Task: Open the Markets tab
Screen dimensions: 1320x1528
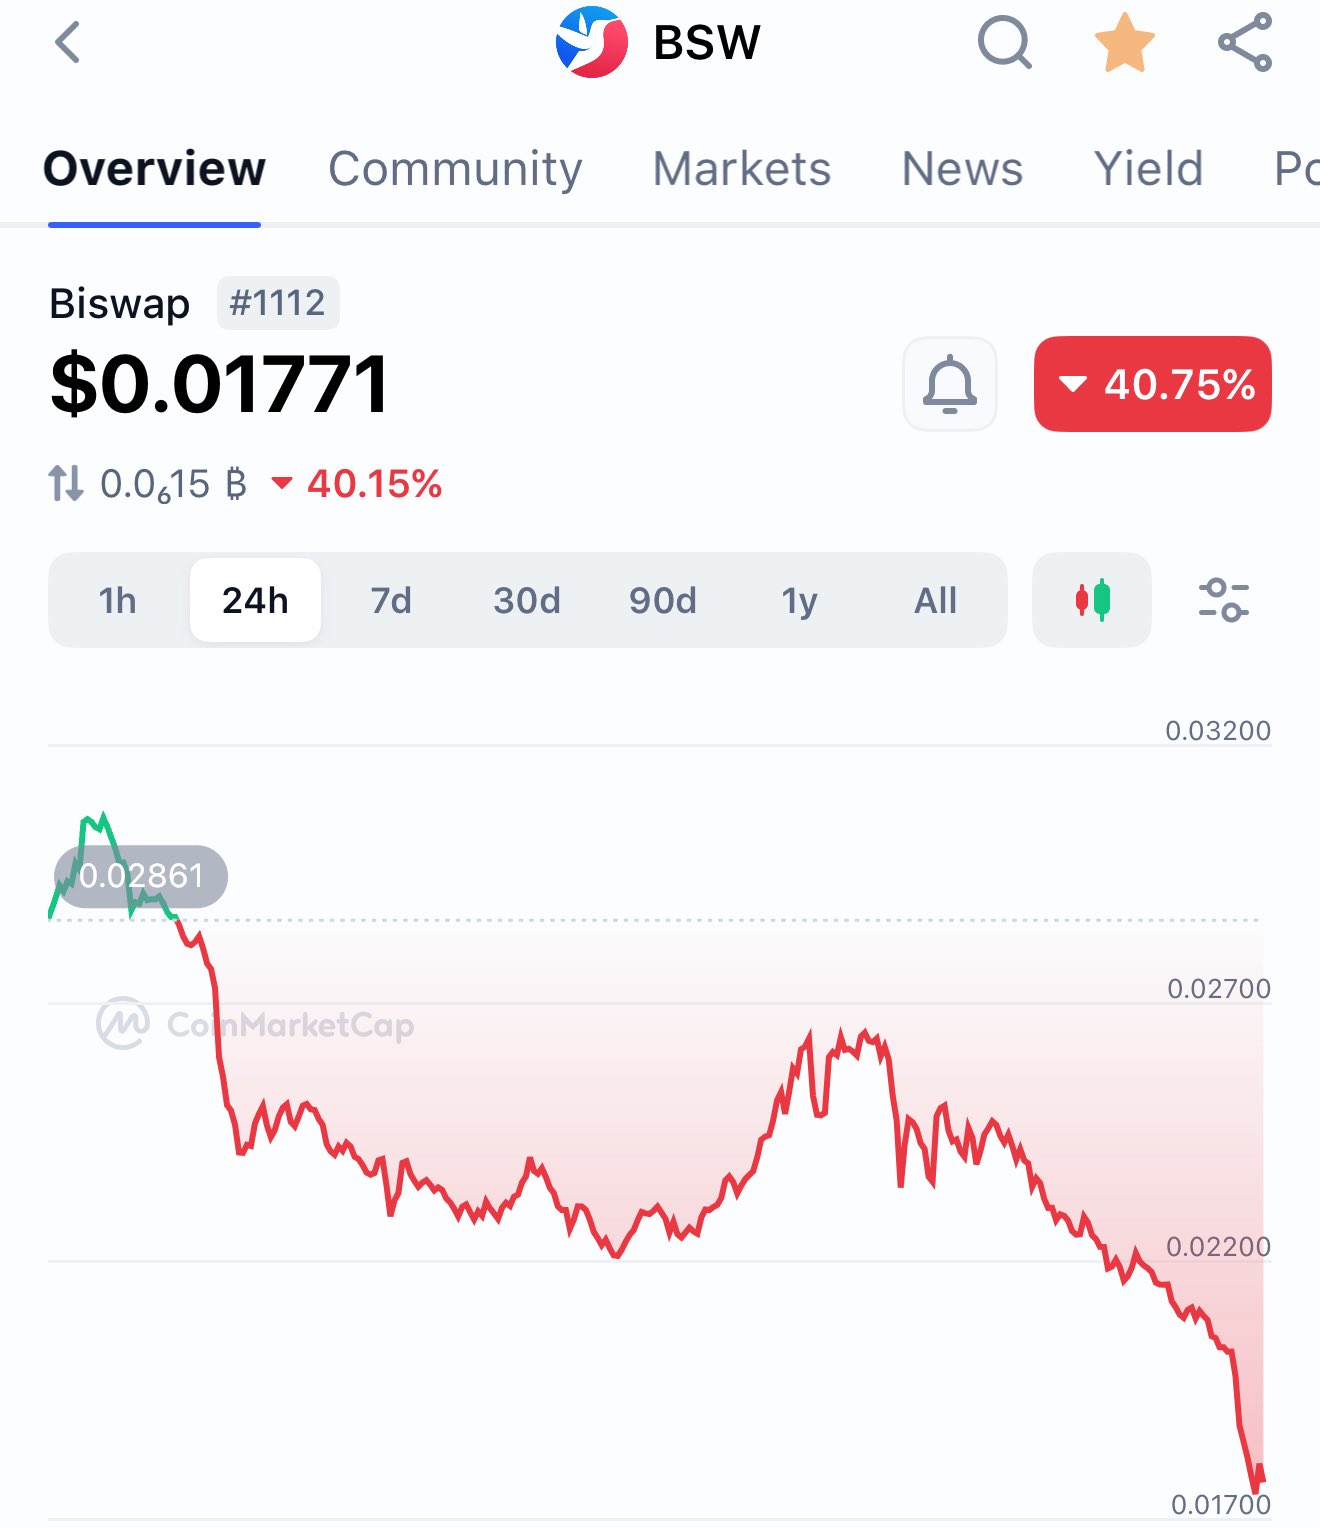Action: 741,168
